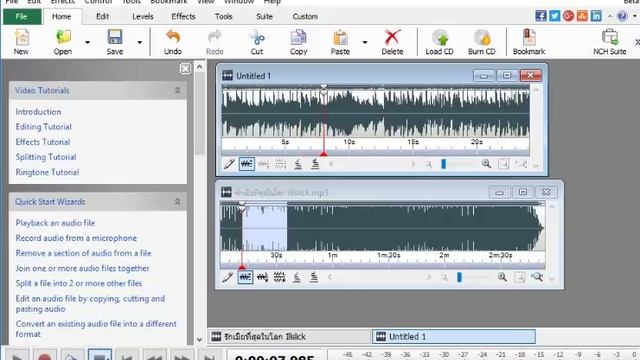The width and height of the screenshot is (640, 360).
Task: Click zoom in magnifier in Untitled 1
Action: click(x=486, y=164)
